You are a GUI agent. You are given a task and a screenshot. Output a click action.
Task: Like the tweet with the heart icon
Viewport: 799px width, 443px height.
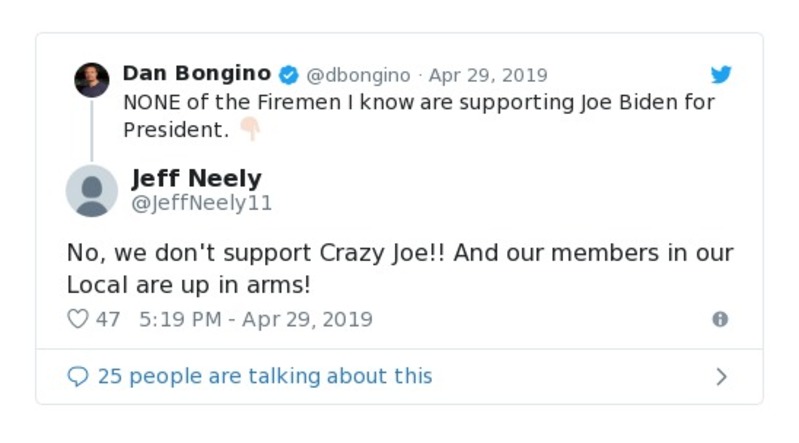(78, 319)
